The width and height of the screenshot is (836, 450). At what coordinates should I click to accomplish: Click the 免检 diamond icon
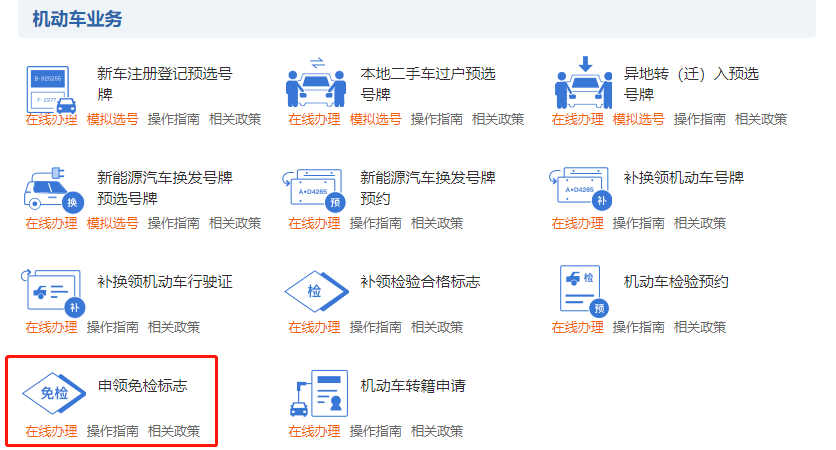click(x=54, y=393)
